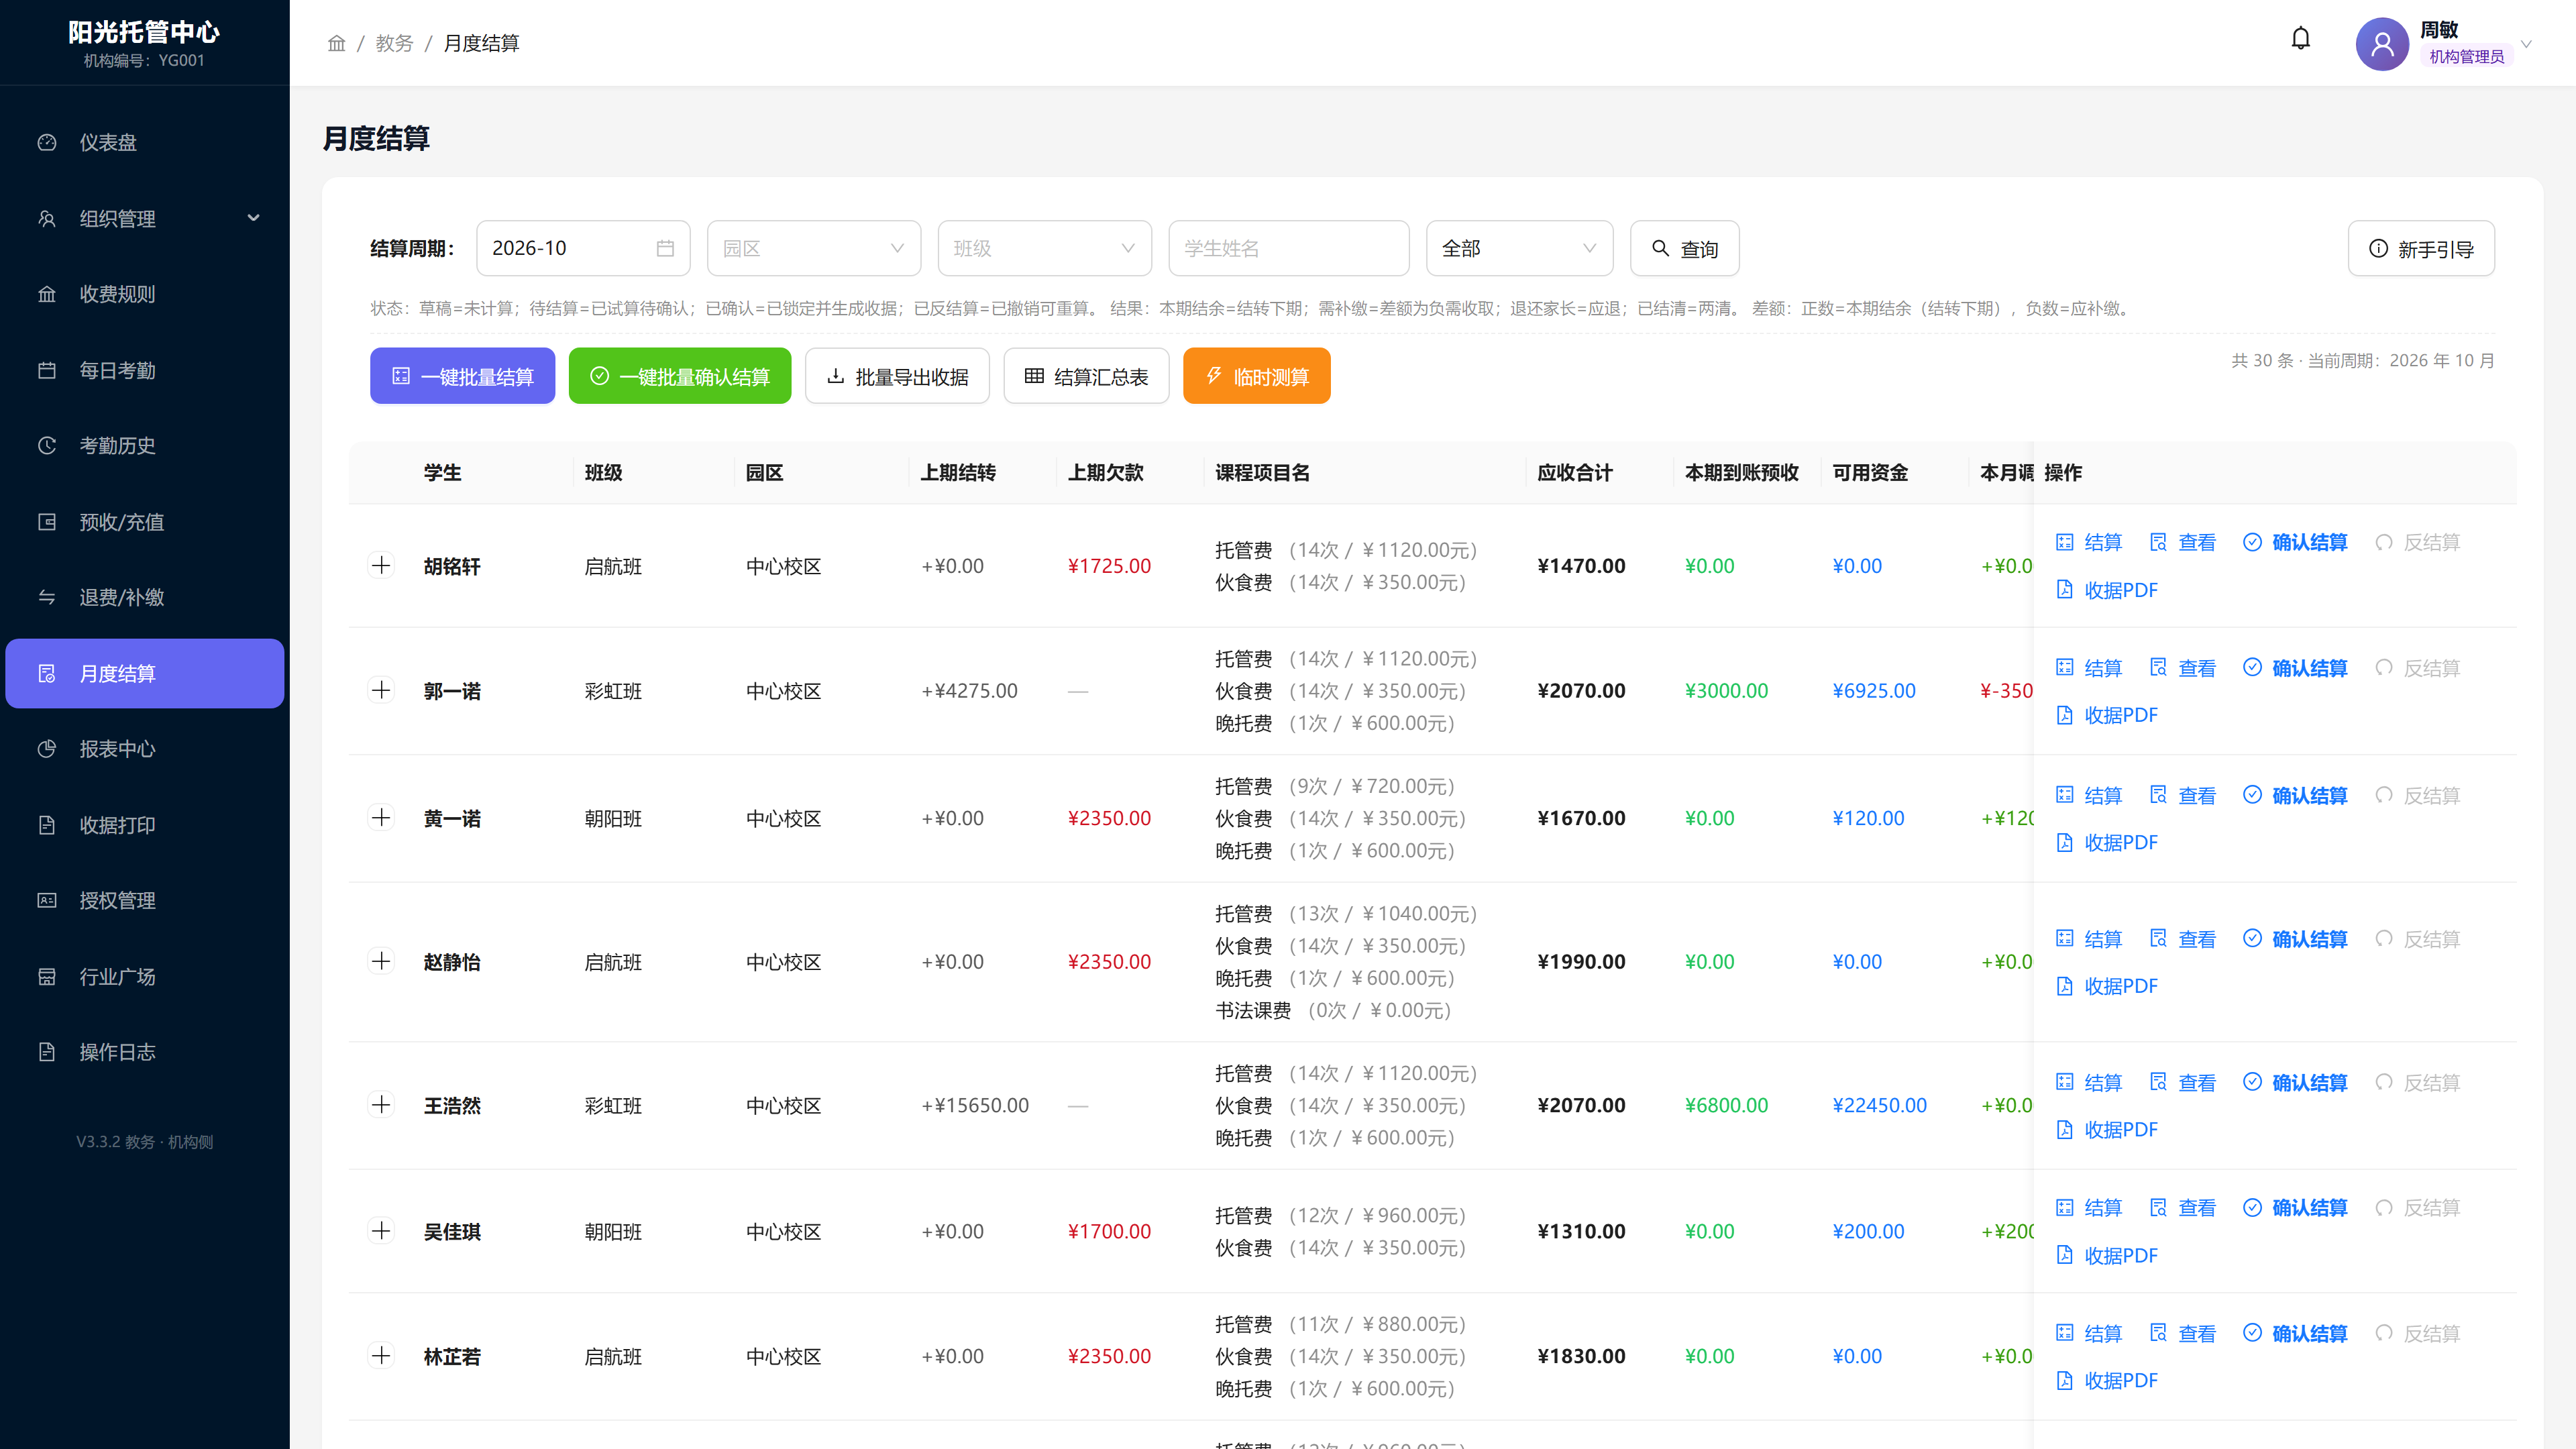Click the calendar icon in 结算周期 field
The height and width of the screenshot is (1449, 2576).
(665, 248)
